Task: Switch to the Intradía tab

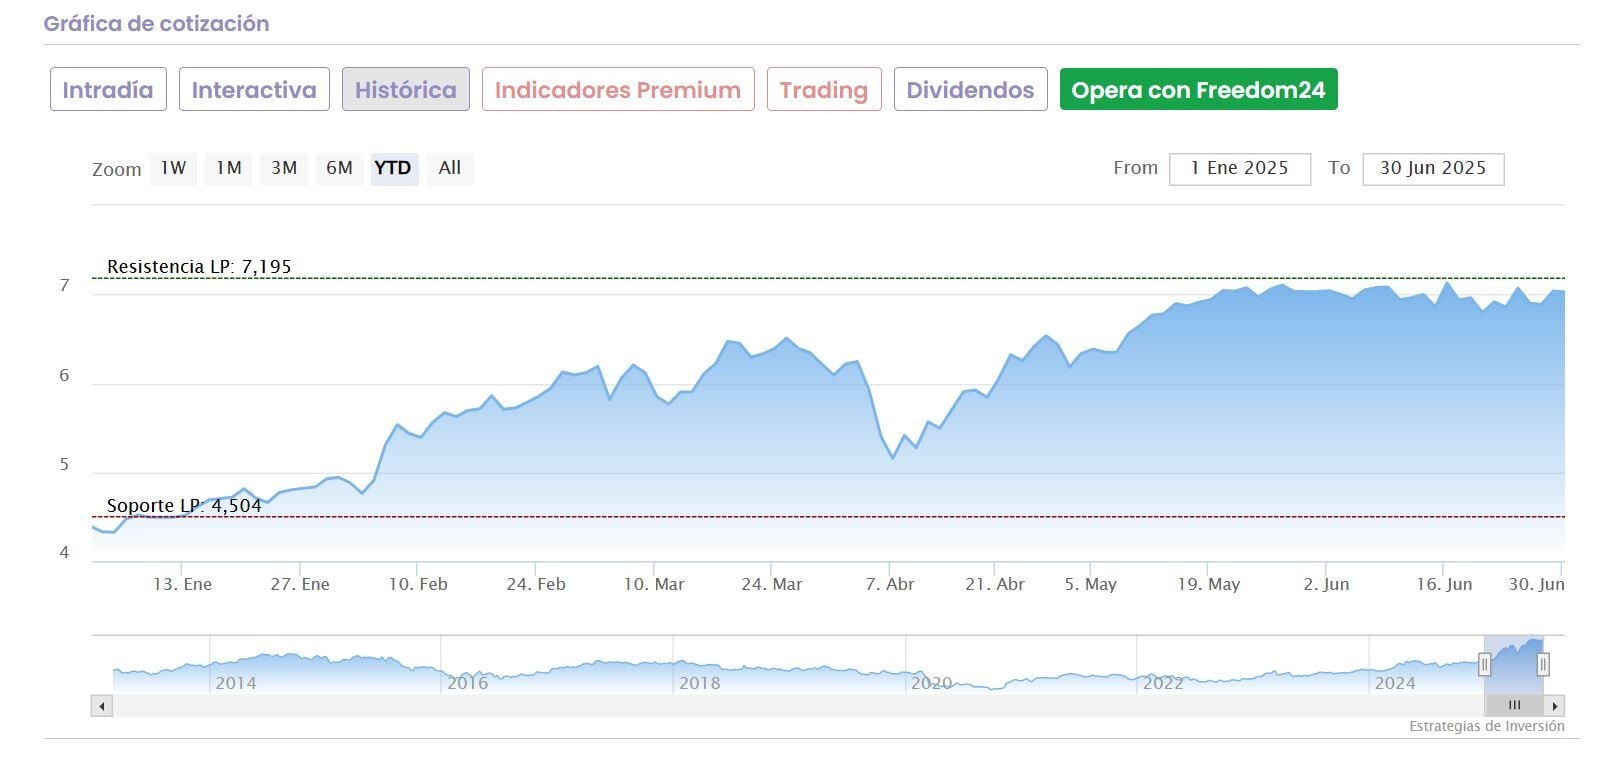Action: pos(108,90)
